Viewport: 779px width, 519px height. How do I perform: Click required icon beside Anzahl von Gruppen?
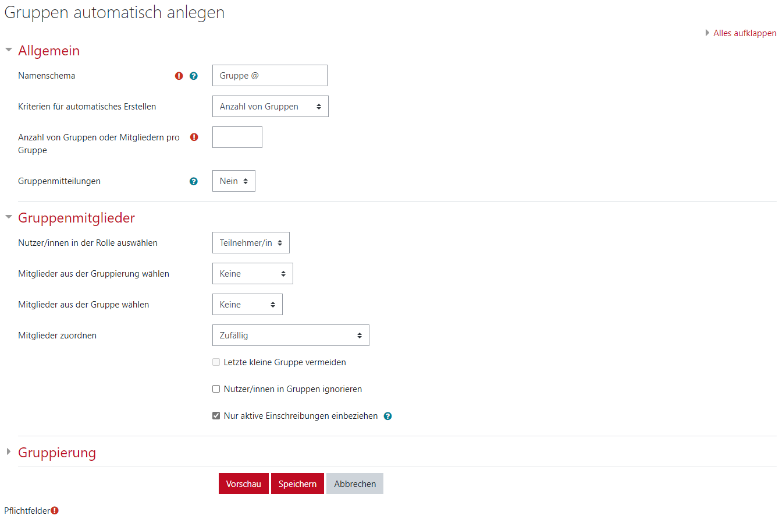(194, 137)
